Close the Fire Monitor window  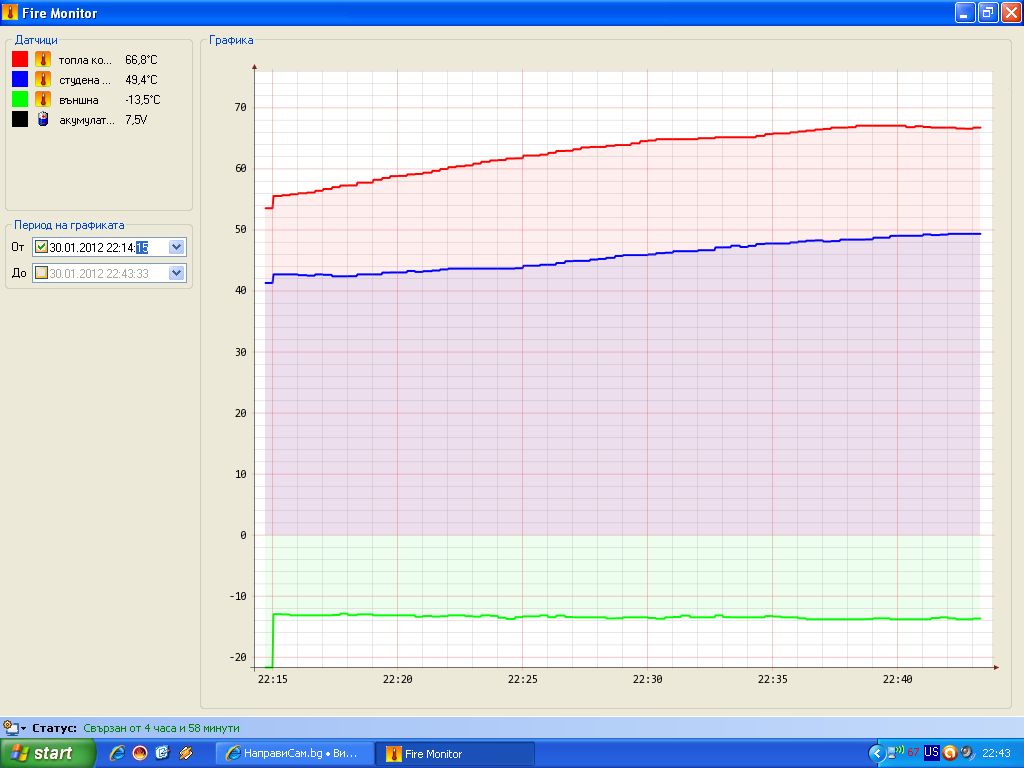point(1011,12)
